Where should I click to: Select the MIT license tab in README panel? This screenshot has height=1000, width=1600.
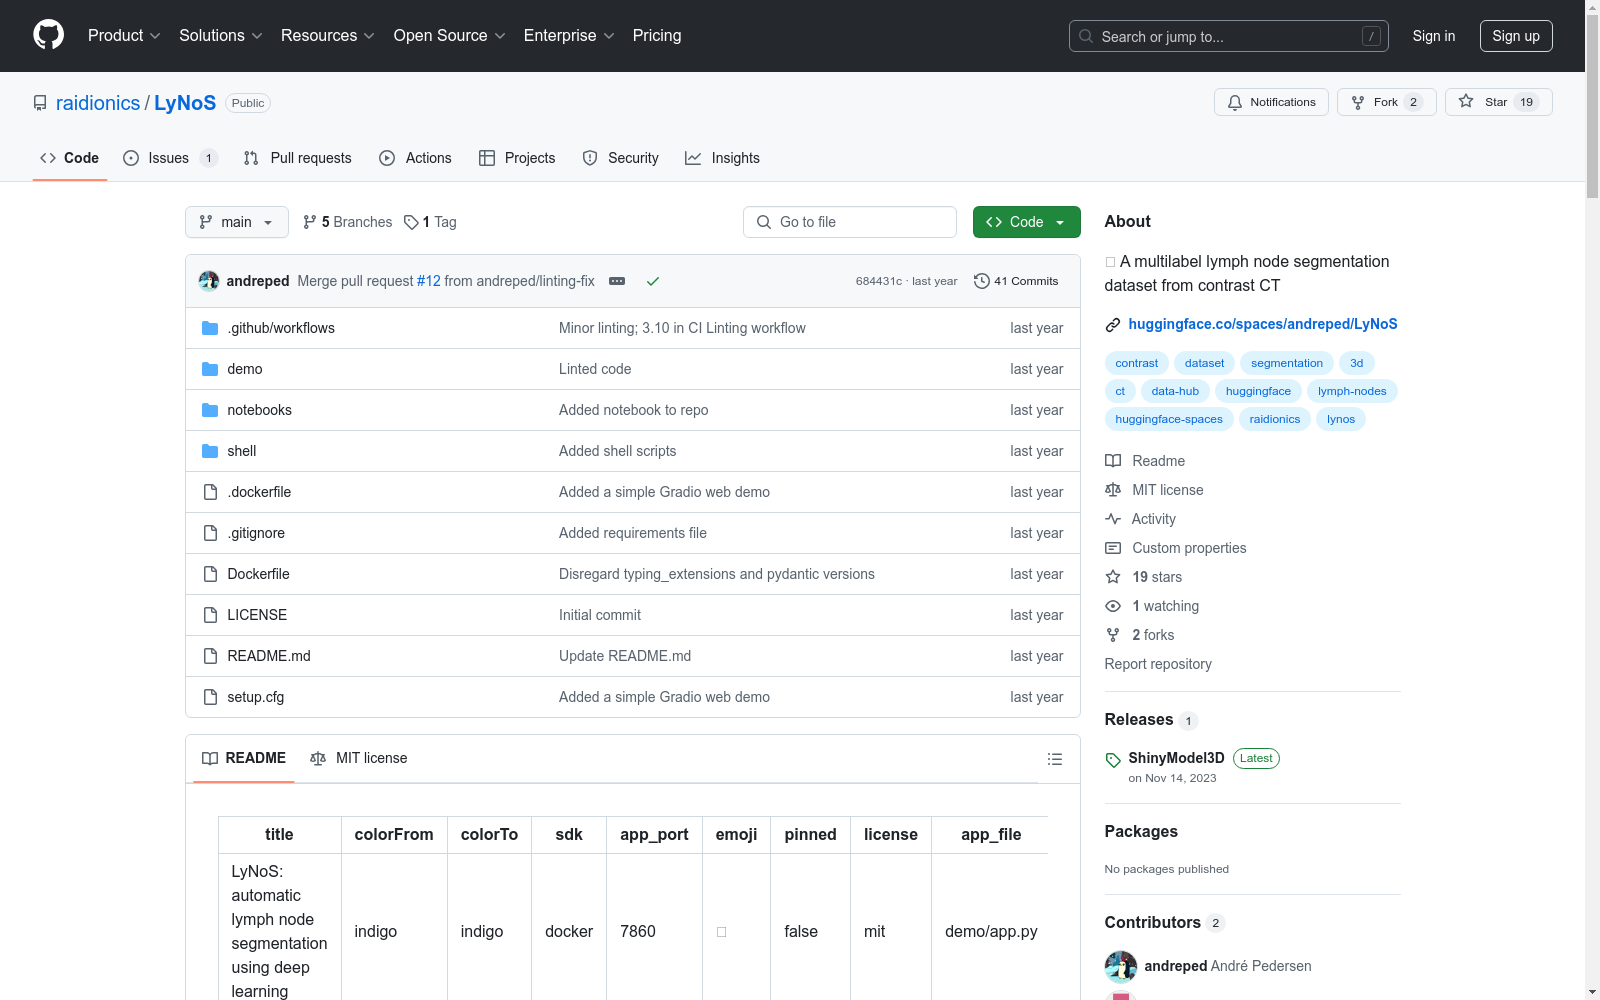[359, 759]
